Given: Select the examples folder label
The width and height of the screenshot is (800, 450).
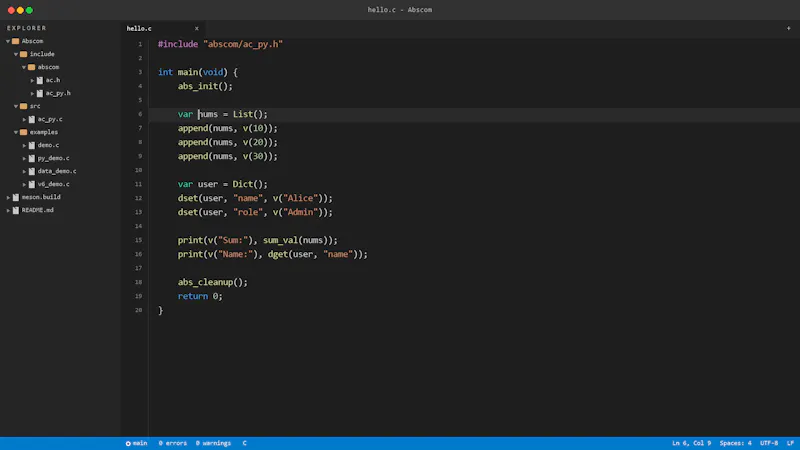Looking at the screenshot, I should pyautogui.click(x=44, y=132).
